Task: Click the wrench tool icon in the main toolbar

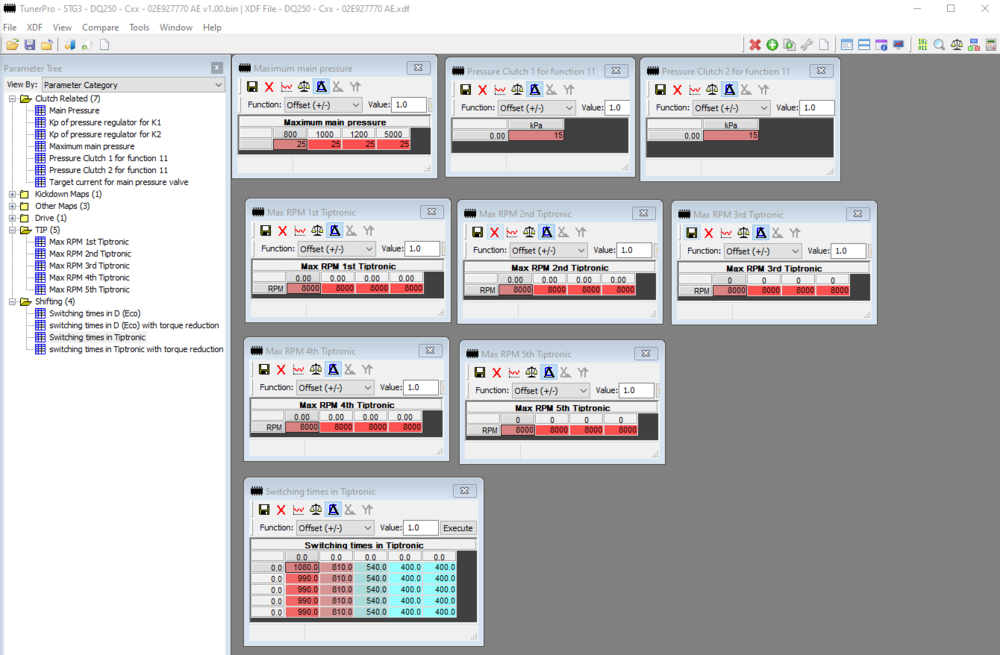Action: 807,45
